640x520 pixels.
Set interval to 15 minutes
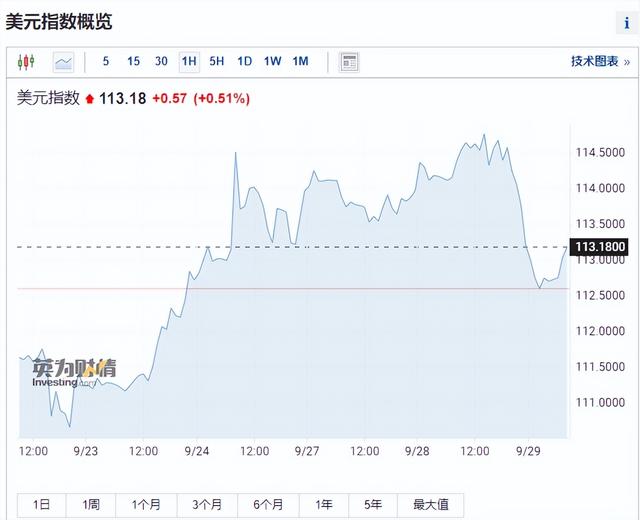pyautogui.click(x=133, y=62)
